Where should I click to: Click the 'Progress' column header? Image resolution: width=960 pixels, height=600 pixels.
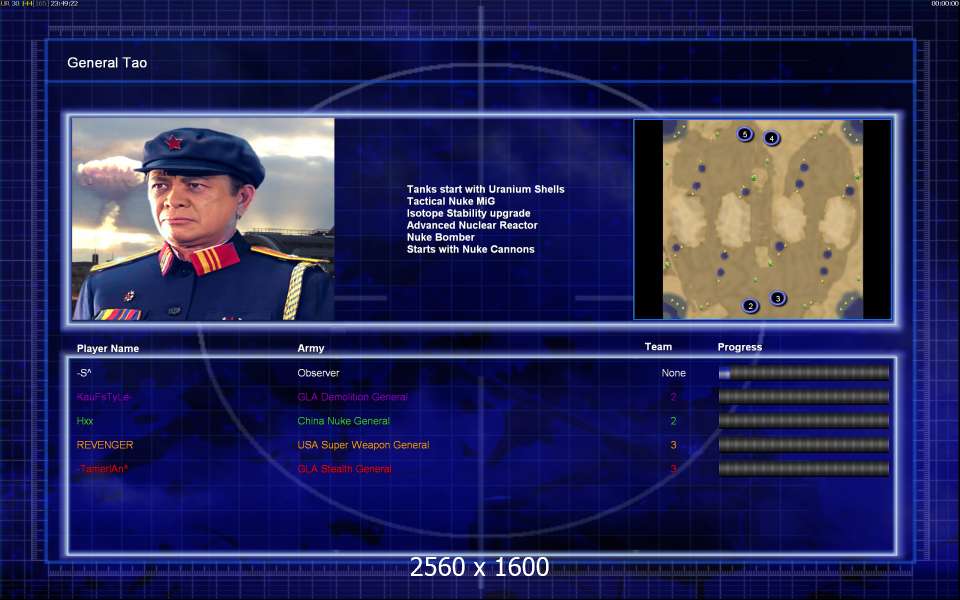click(740, 347)
